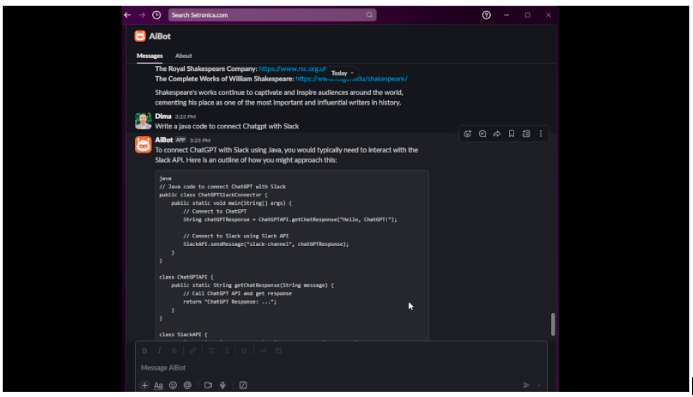Open the history clock icon
Image resolution: width=693 pixels, height=397 pixels.
pos(156,15)
